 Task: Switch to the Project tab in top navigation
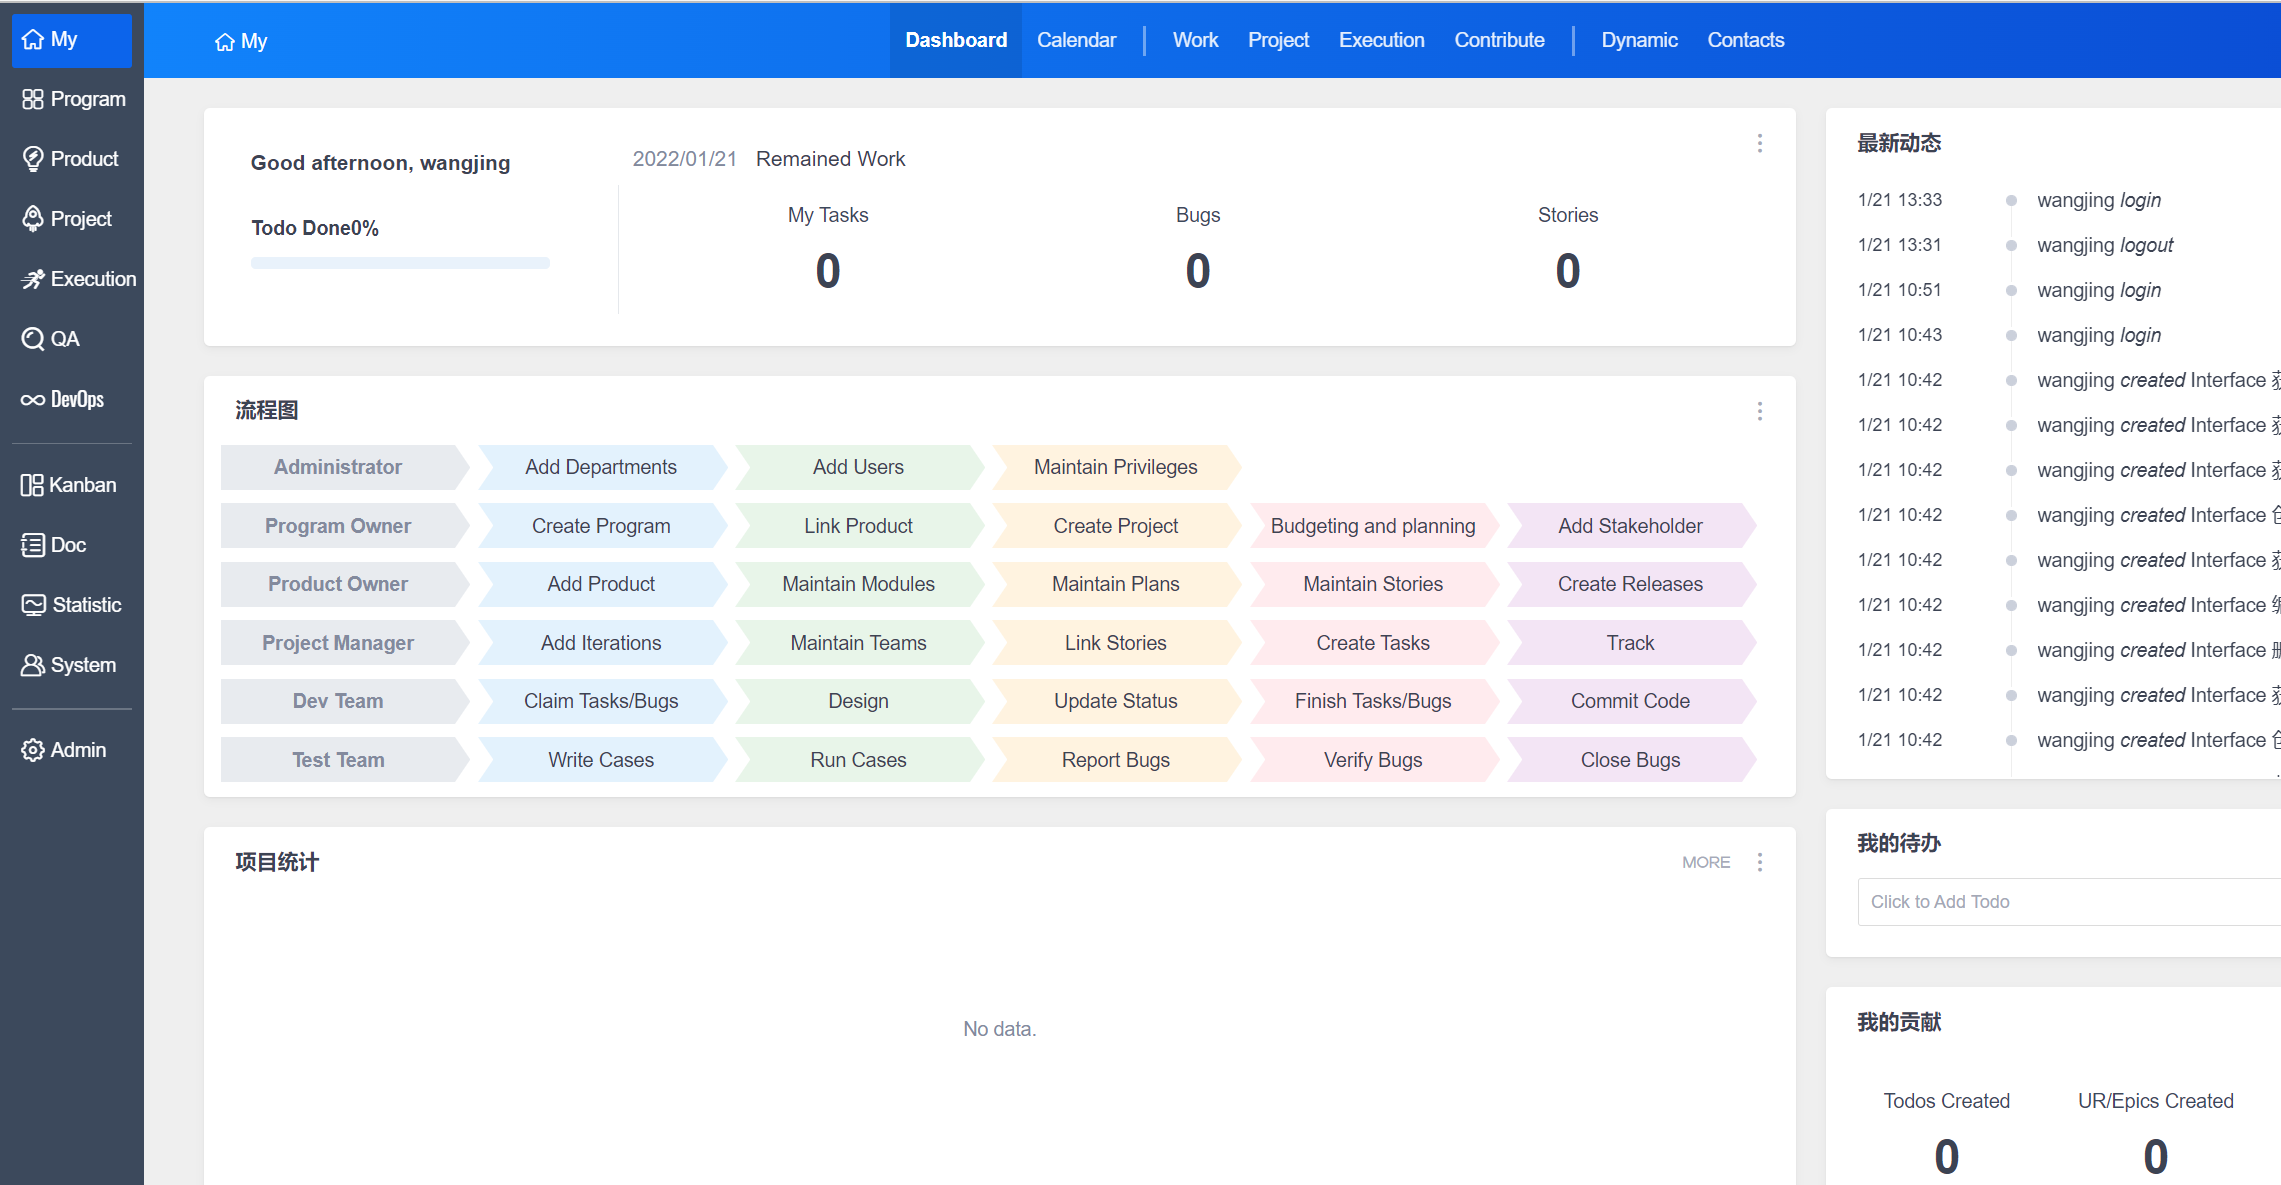(x=1278, y=40)
